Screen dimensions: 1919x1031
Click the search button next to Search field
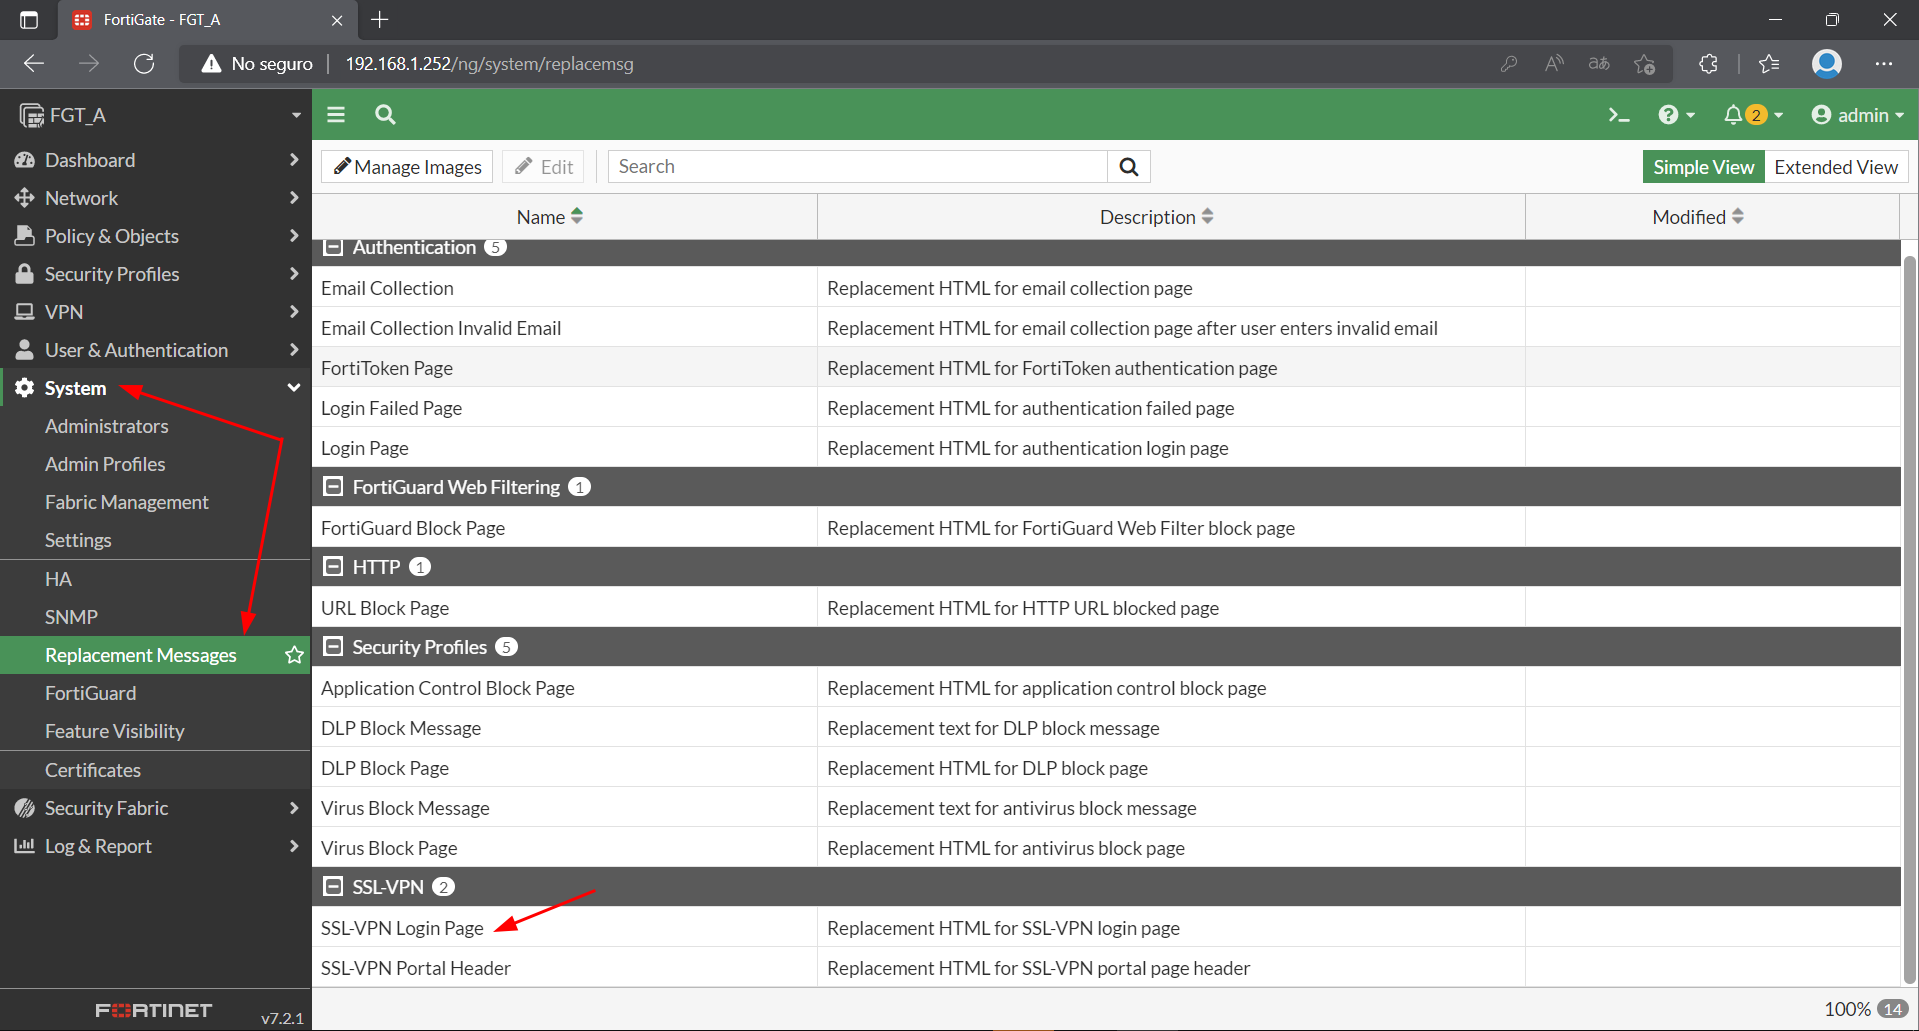[x=1129, y=167]
